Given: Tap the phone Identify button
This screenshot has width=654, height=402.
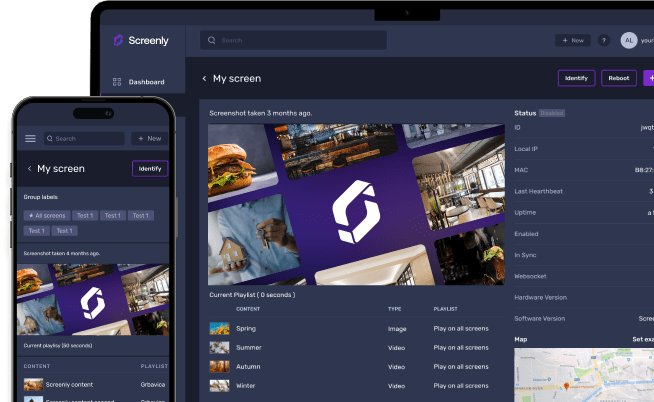Looking at the screenshot, I should click(x=150, y=169).
